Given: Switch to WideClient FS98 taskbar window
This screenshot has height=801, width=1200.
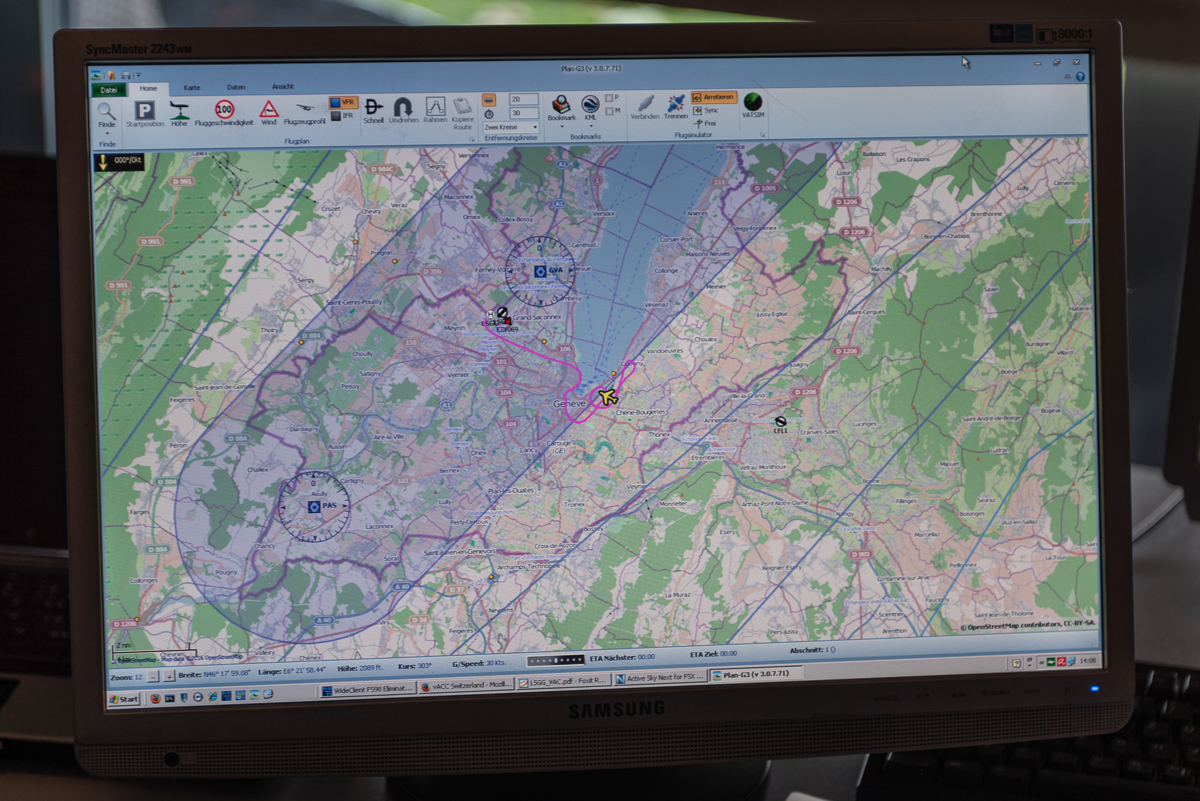Looking at the screenshot, I should coord(367,690).
